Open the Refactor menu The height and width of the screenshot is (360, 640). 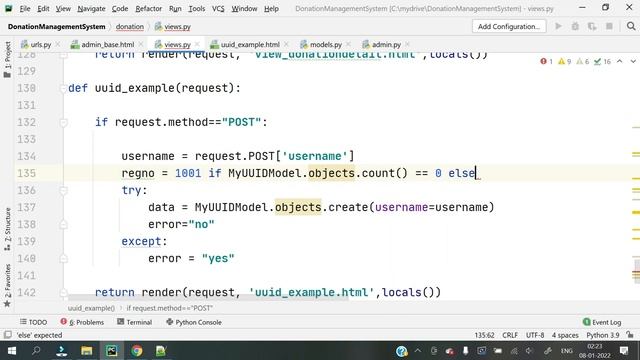[148, 9]
